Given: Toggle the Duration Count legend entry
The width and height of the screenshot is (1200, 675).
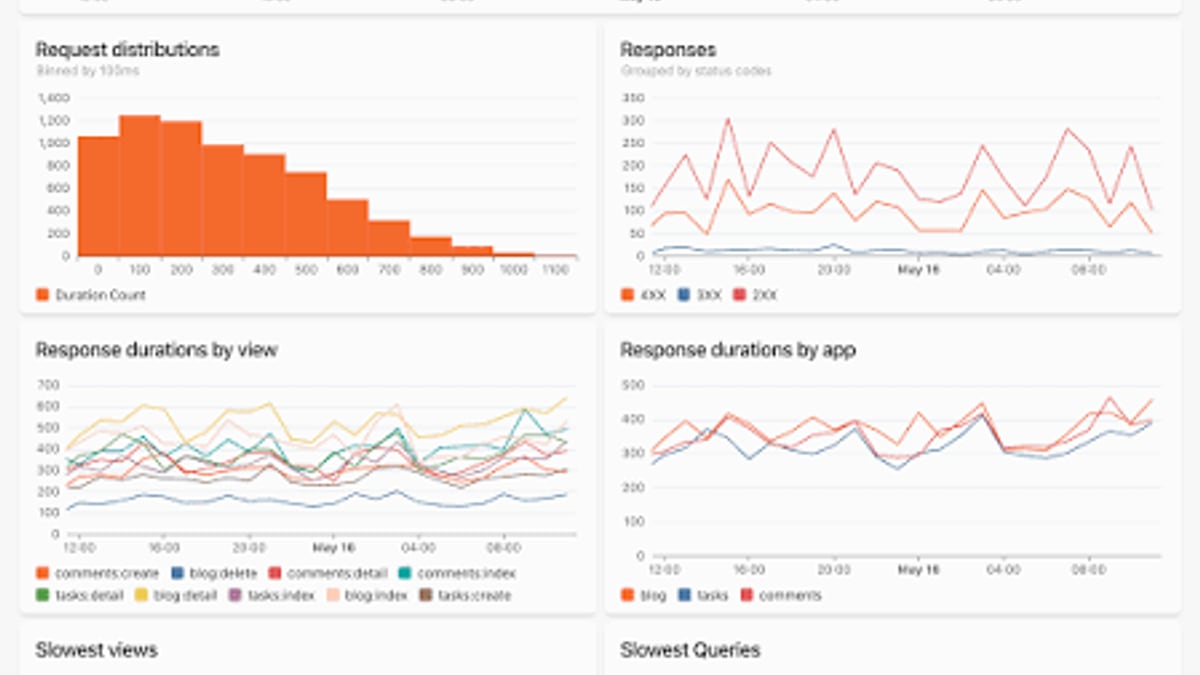Looking at the screenshot, I should point(90,295).
